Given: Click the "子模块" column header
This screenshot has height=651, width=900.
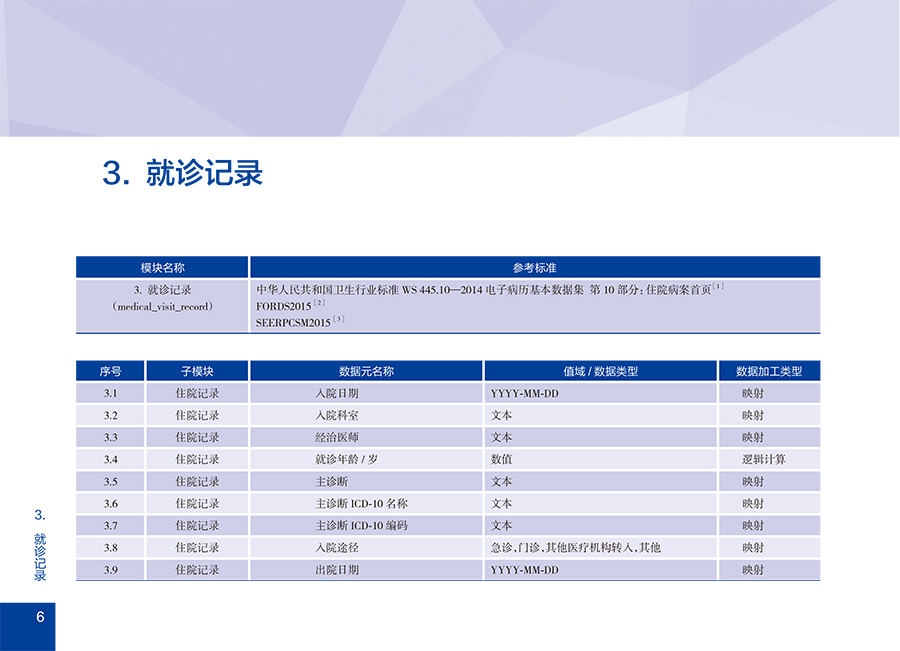Looking at the screenshot, I should tap(197, 371).
